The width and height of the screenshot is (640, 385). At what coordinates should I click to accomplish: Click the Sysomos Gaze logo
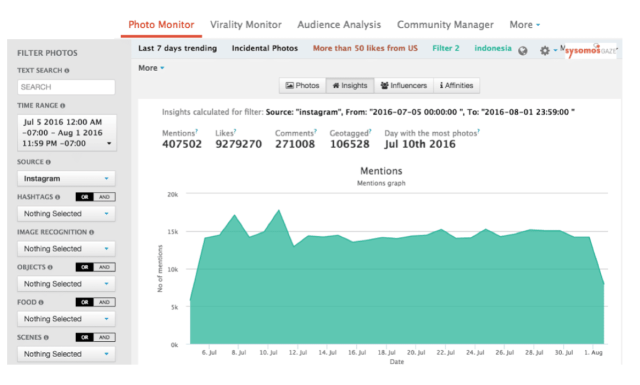pos(591,51)
